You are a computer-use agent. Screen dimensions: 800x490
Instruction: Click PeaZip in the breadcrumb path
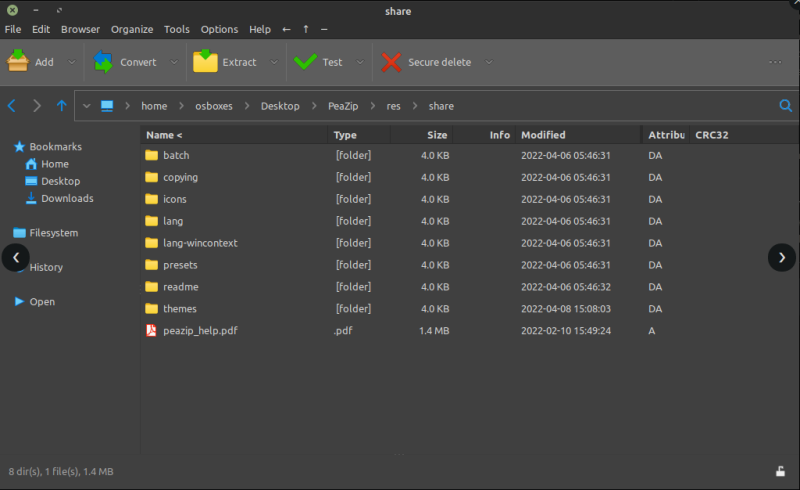pyautogui.click(x=343, y=106)
